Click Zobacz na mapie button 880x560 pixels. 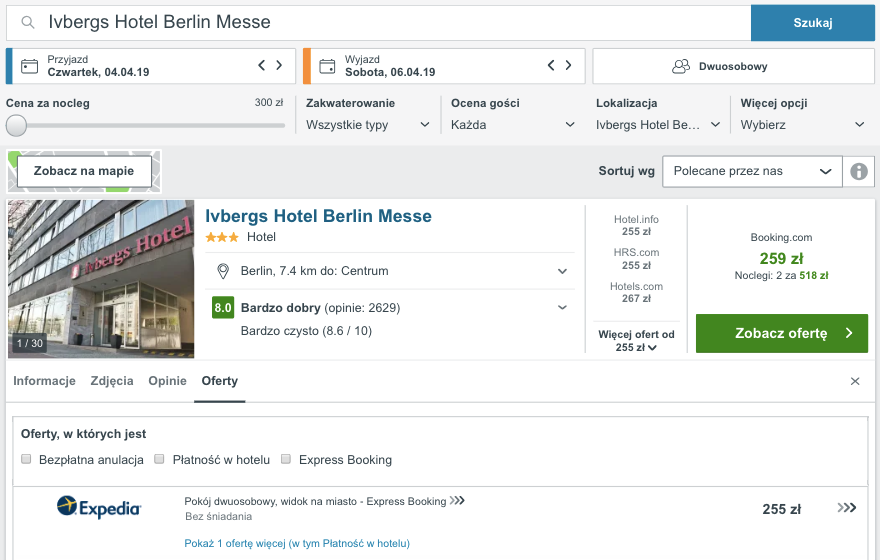click(x=84, y=171)
